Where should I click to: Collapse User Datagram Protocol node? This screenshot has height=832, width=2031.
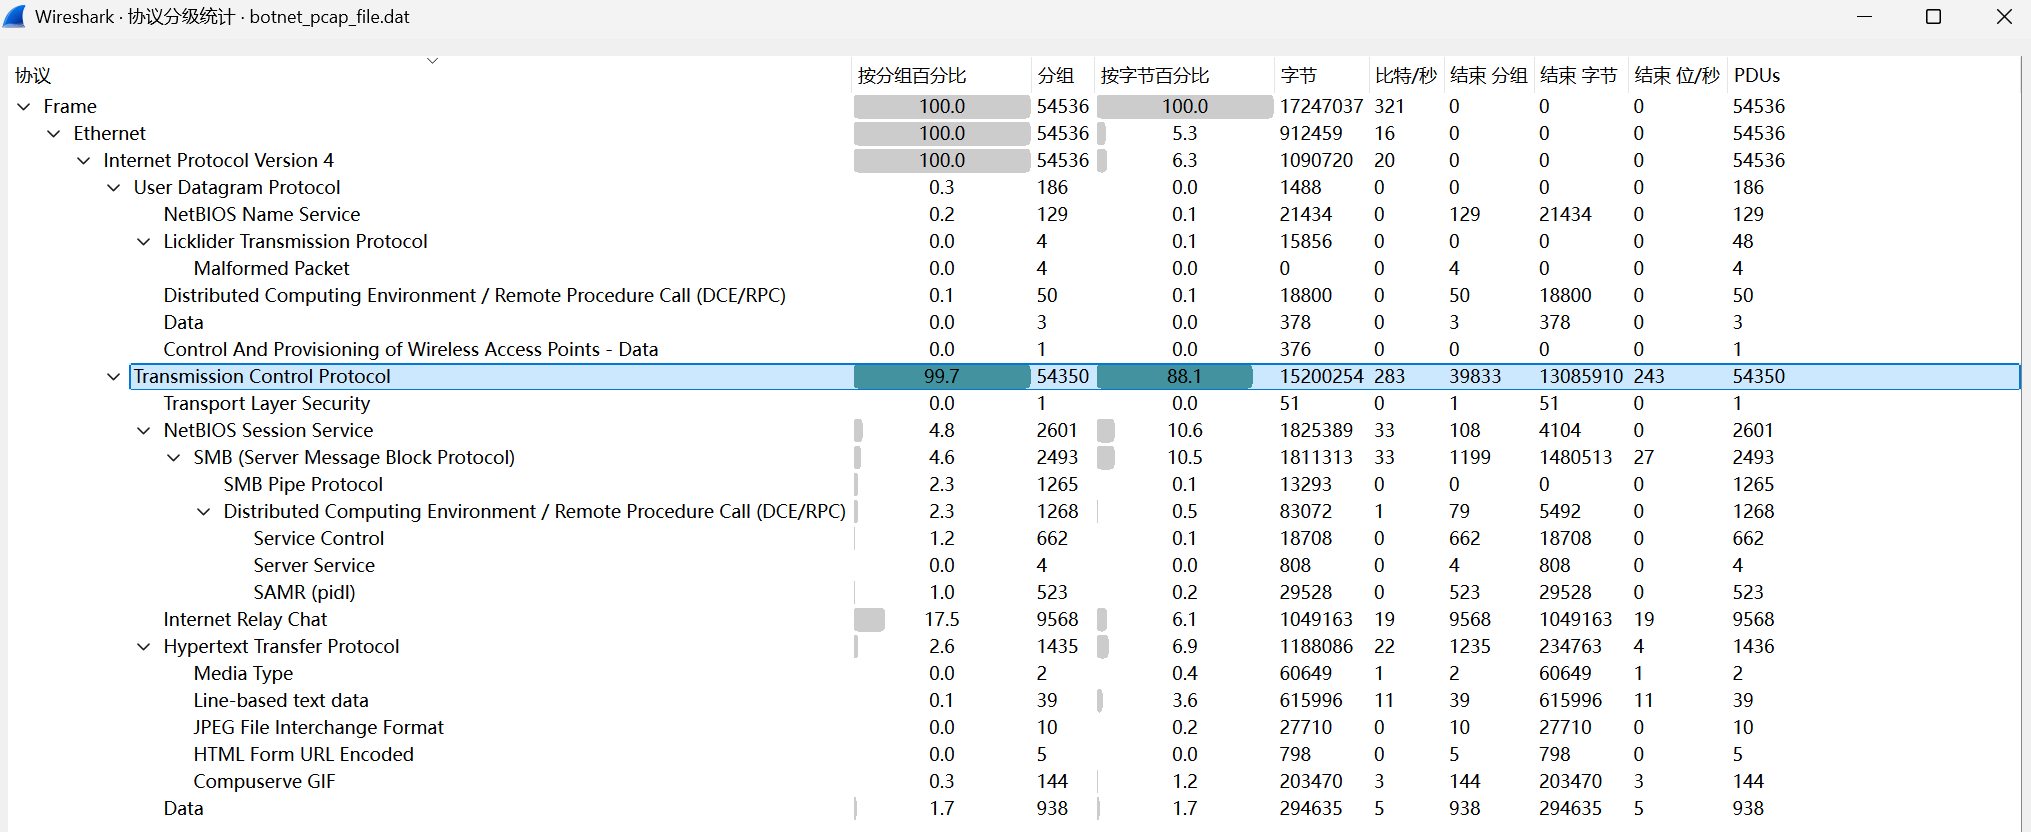(x=114, y=187)
